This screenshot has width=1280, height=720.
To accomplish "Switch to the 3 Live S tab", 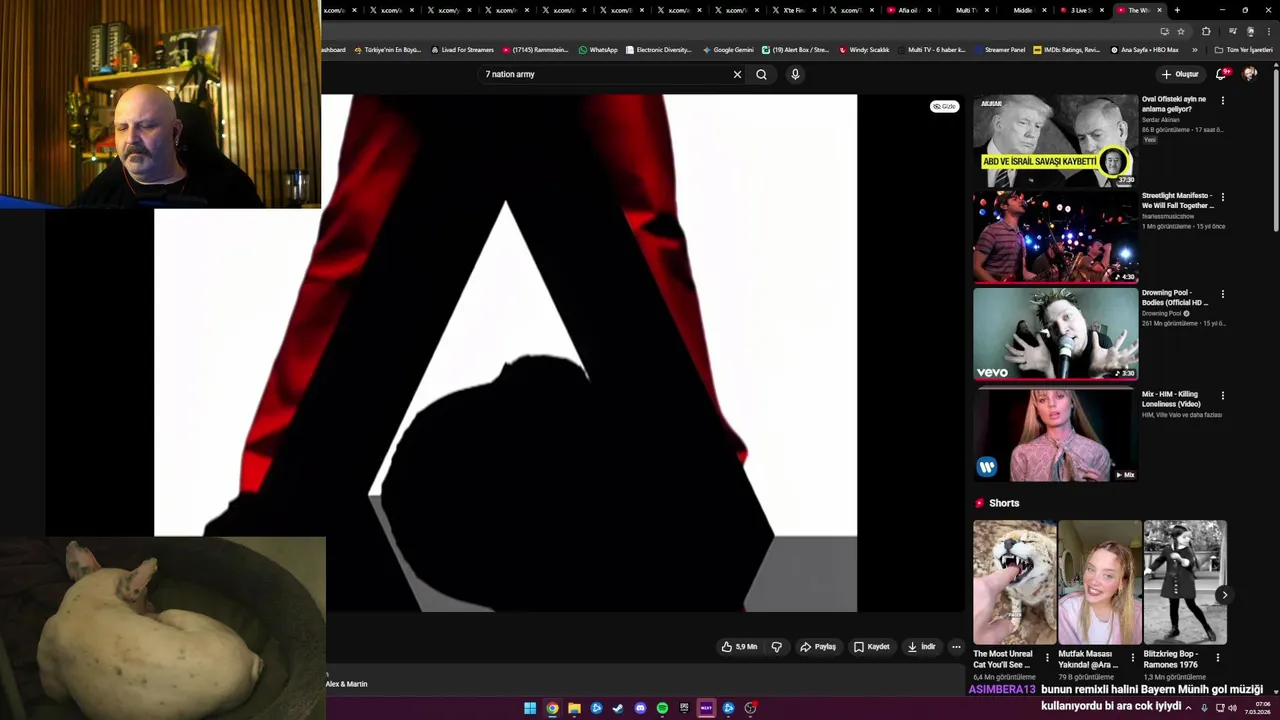I will (1080, 10).
